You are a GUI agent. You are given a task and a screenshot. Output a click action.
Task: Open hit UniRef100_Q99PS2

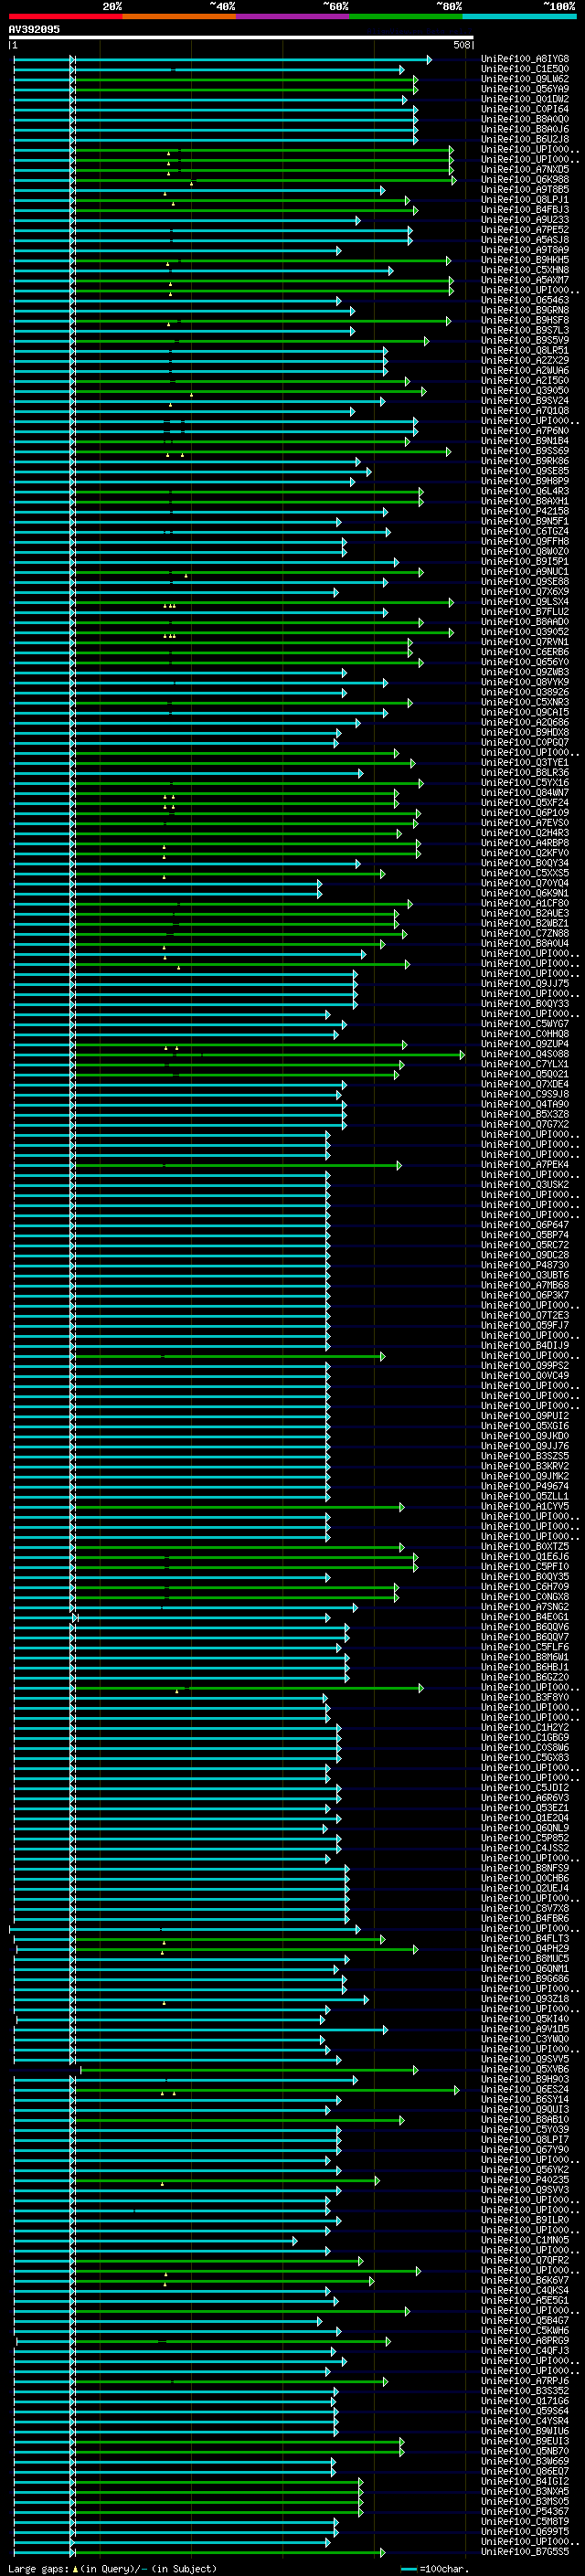click(x=525, y=1366)
